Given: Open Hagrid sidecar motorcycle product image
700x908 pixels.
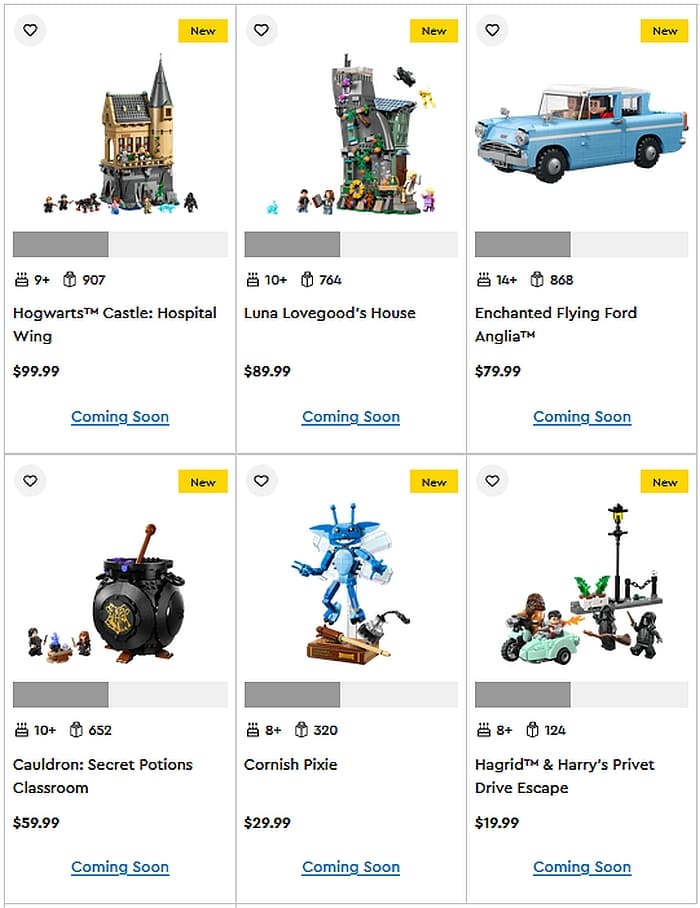Looking at the screenshot, I should pos(581,585).
